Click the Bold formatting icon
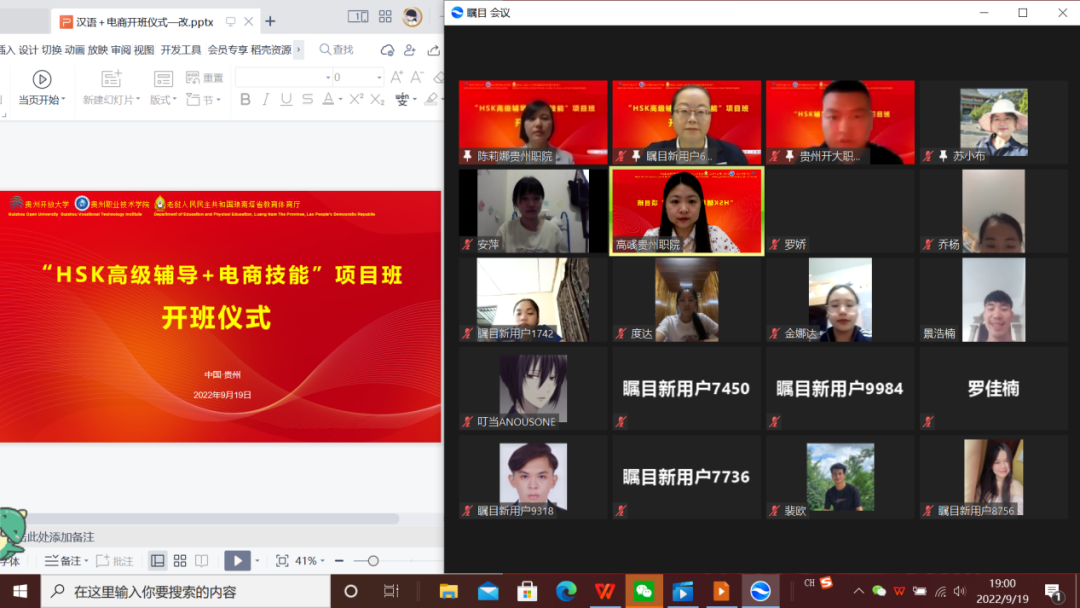Viewport: 1080px width, 608px height. tap(245, 99)
